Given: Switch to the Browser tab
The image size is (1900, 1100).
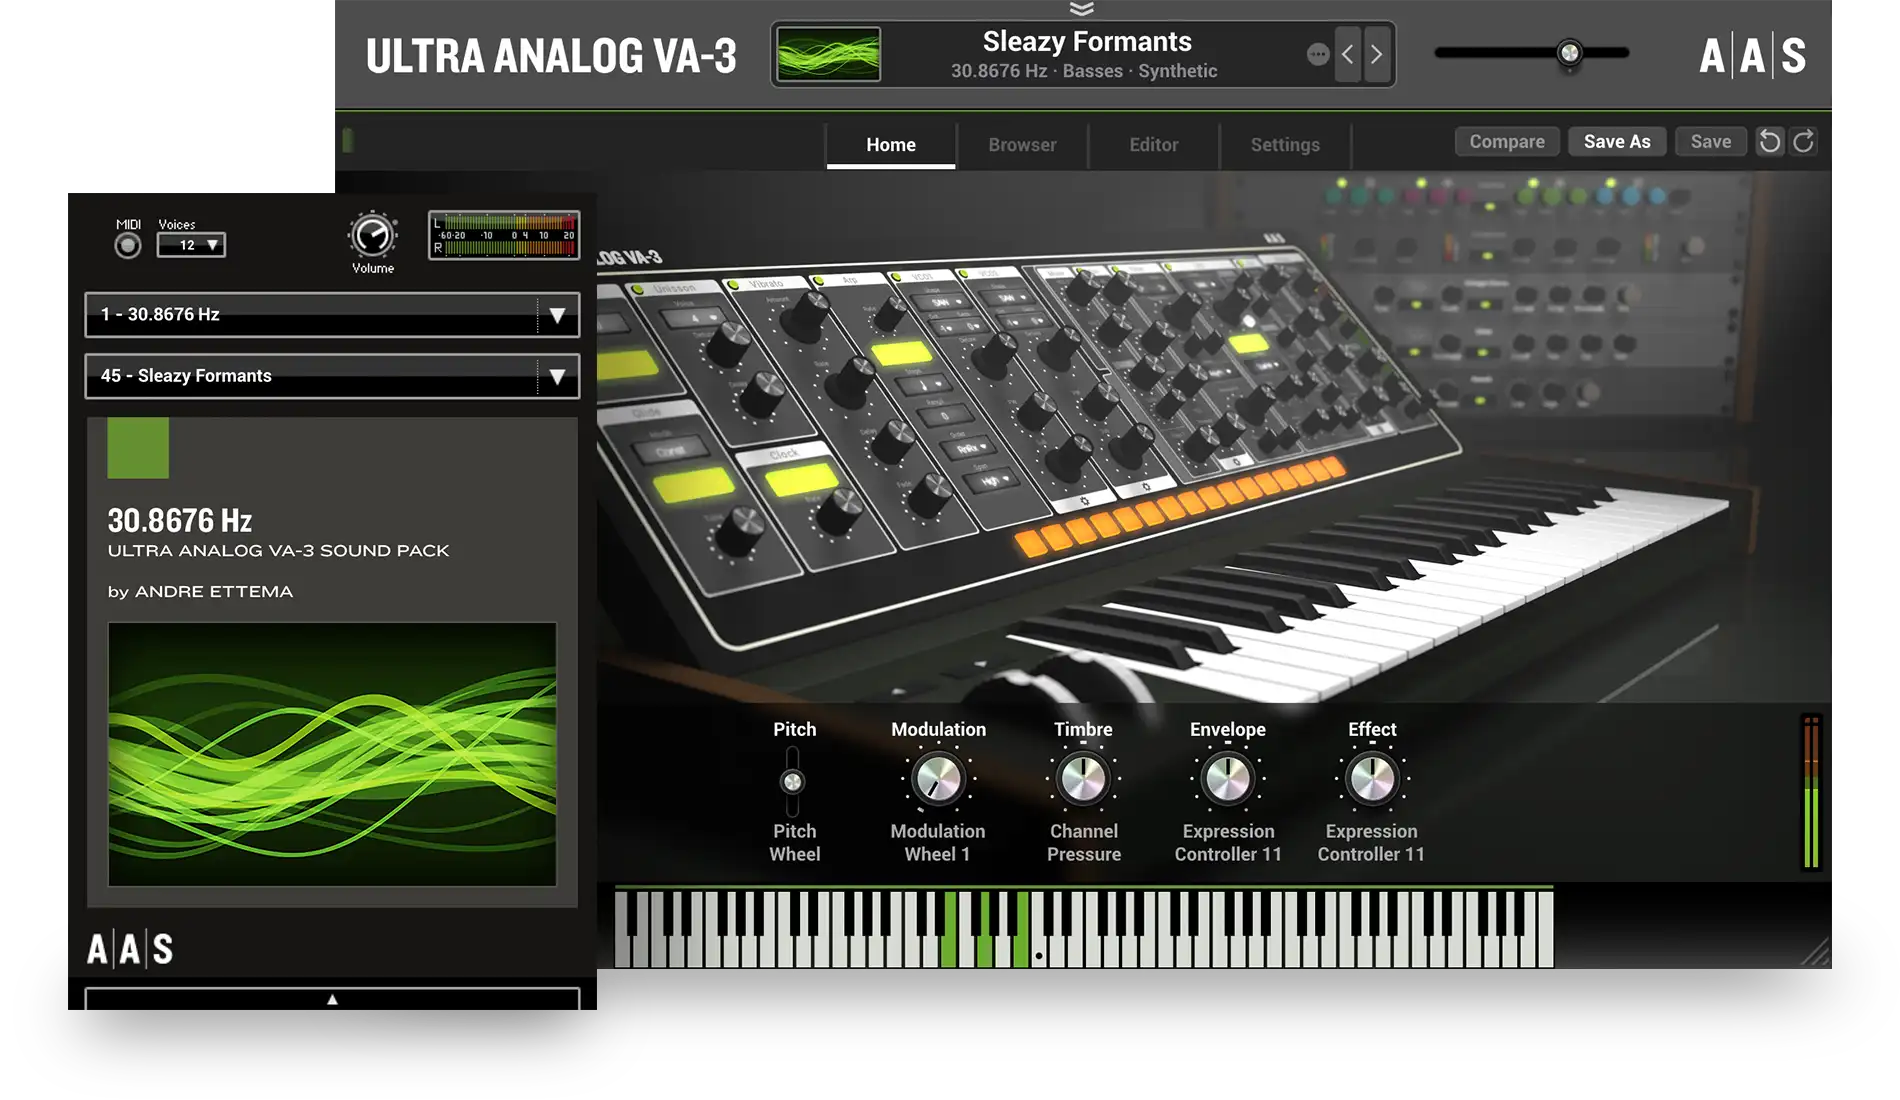Looking at the screenshot, I should pos(1022,145).
